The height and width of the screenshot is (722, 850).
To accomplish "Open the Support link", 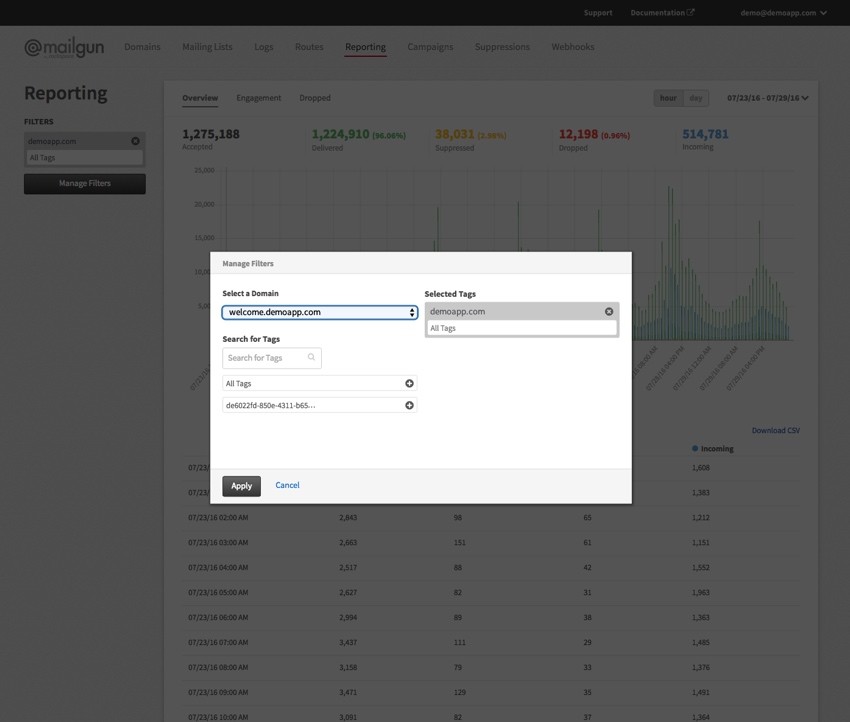I will tap(598, 12).
